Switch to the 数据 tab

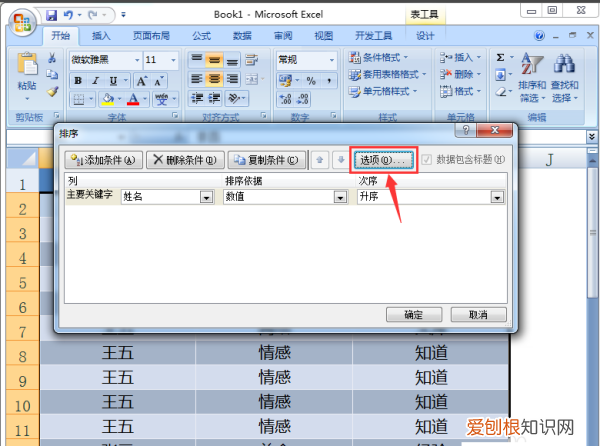pos(242,36)
